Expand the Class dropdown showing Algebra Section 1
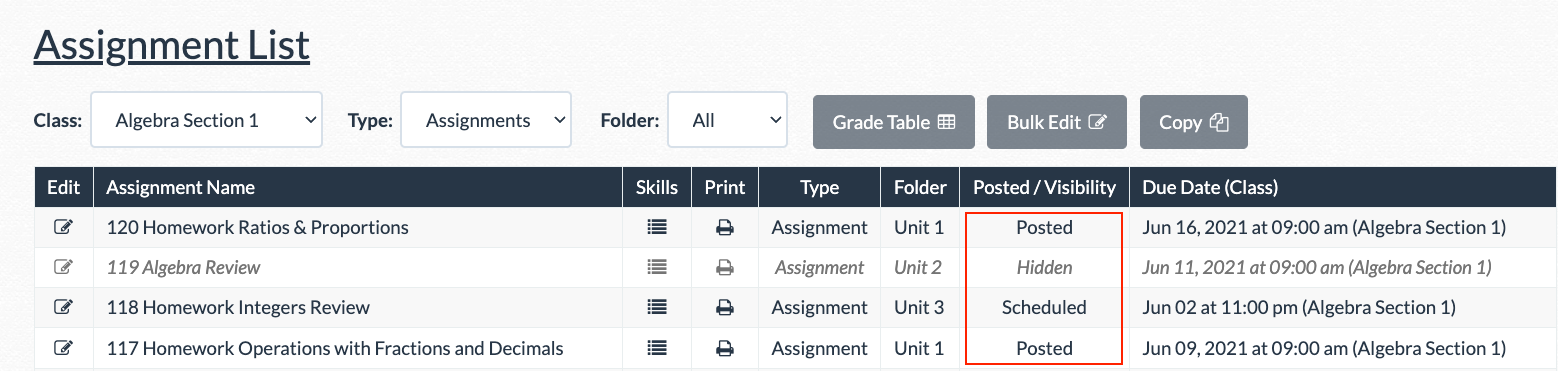The width and height of the screenshot is (1558, 371). [206, 120]
